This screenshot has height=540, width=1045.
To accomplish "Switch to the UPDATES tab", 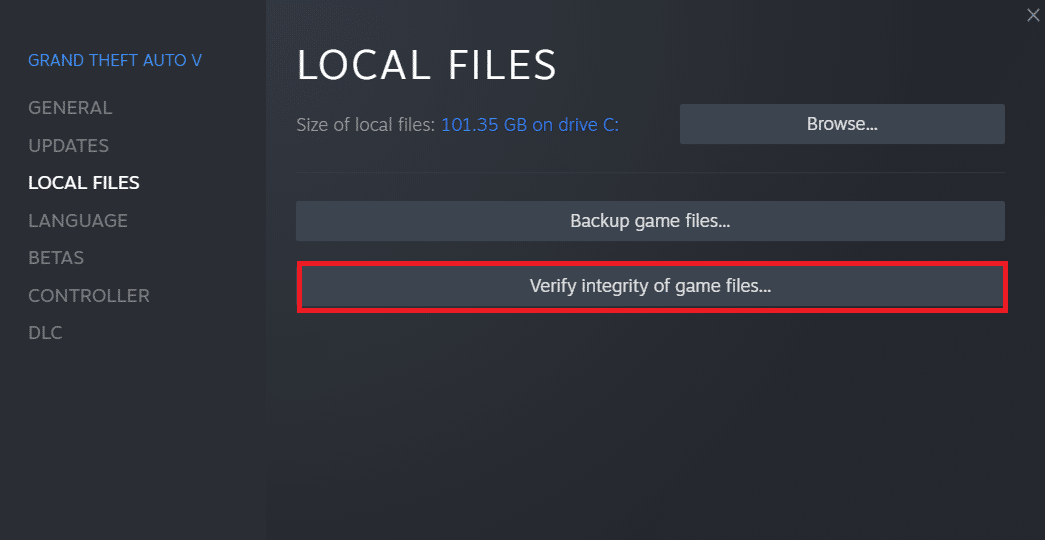I will (x=68, y=145).
